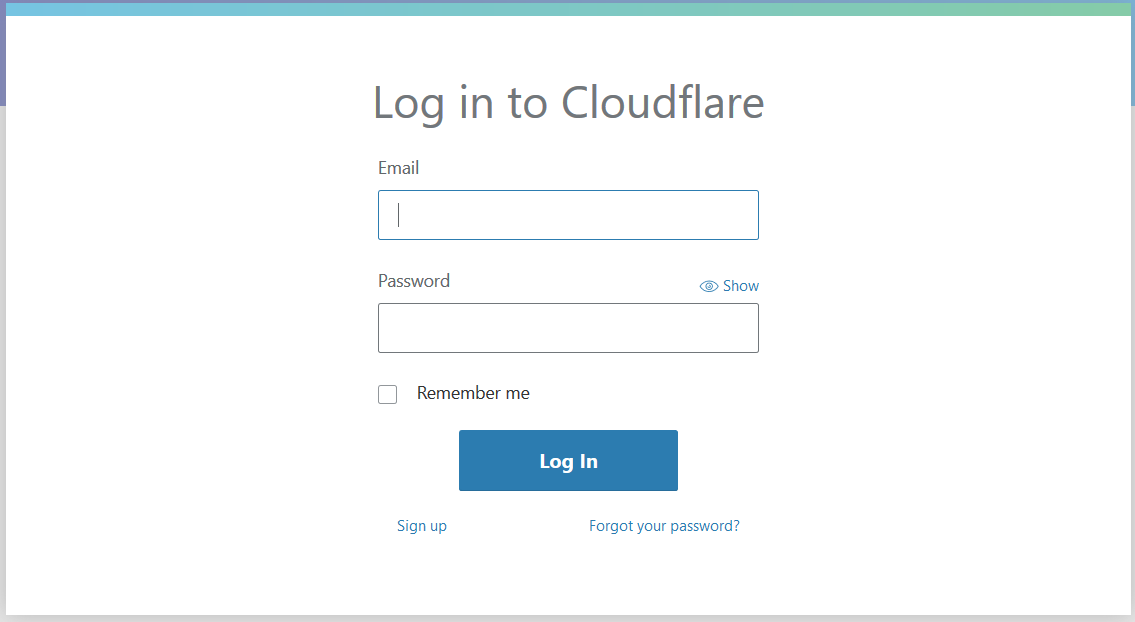The image size is (1135, 622).
Task: Focus the Email input field
Action: [568, 215]
